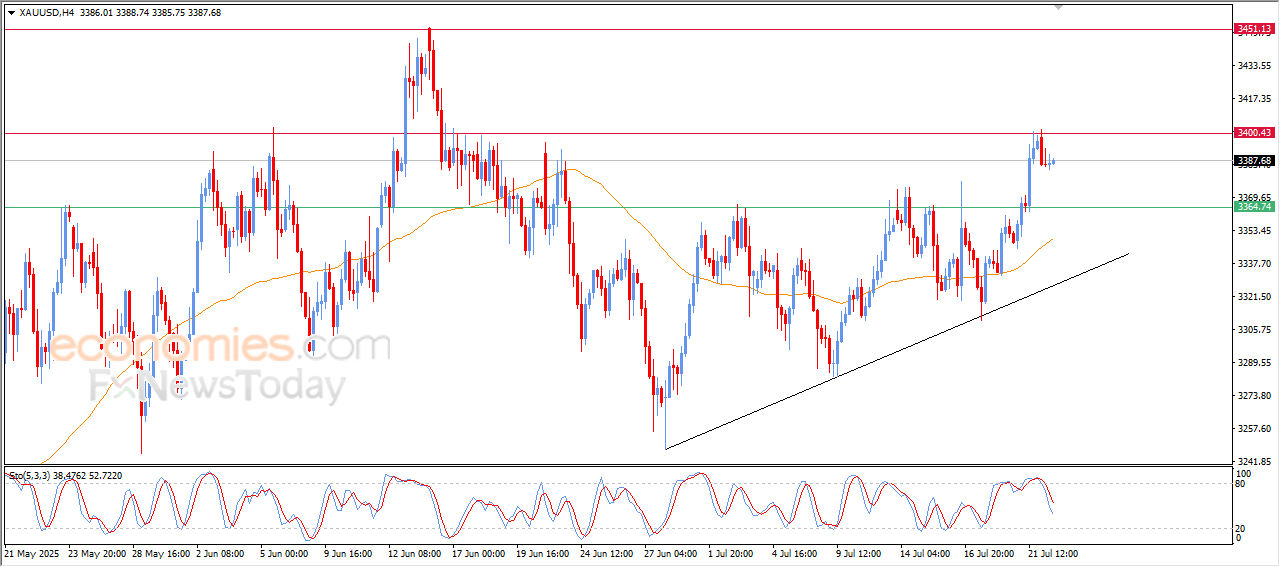Click the 9 Jul 12:00 time label
The image size is (1280, 567).
pos(861,553)
